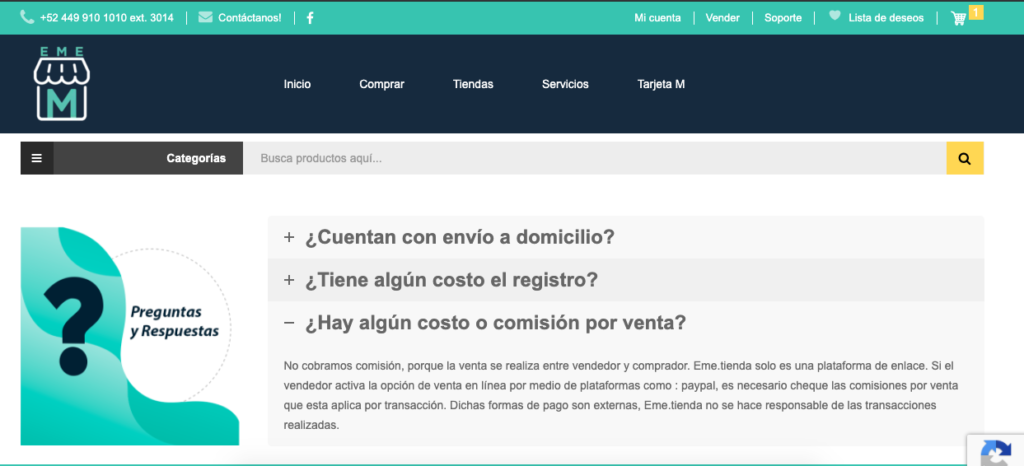Click the heart wishlist icon
The height and width of the screenshot is (466, 1024).
(835, 17)
